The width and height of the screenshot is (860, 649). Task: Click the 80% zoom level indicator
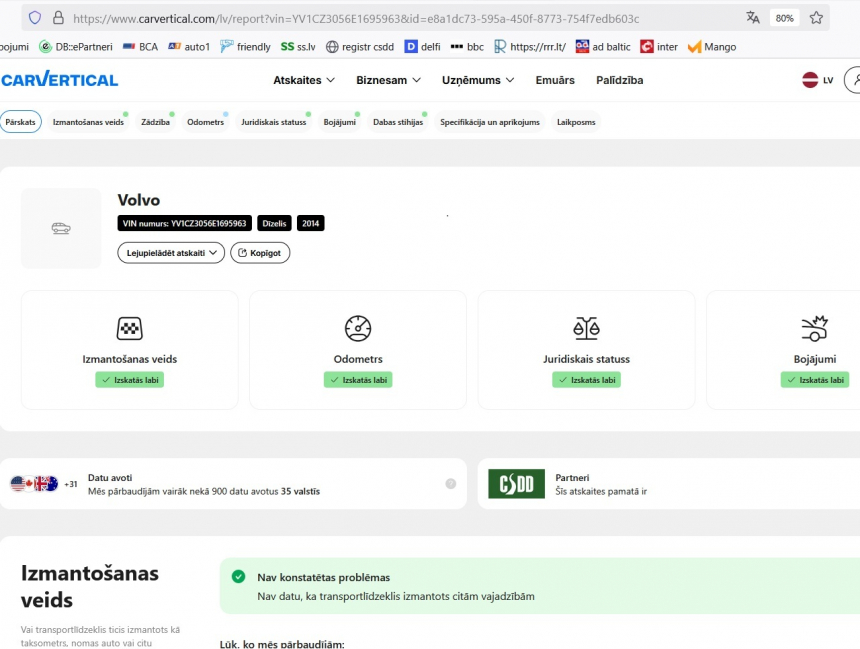pos(784,18)
